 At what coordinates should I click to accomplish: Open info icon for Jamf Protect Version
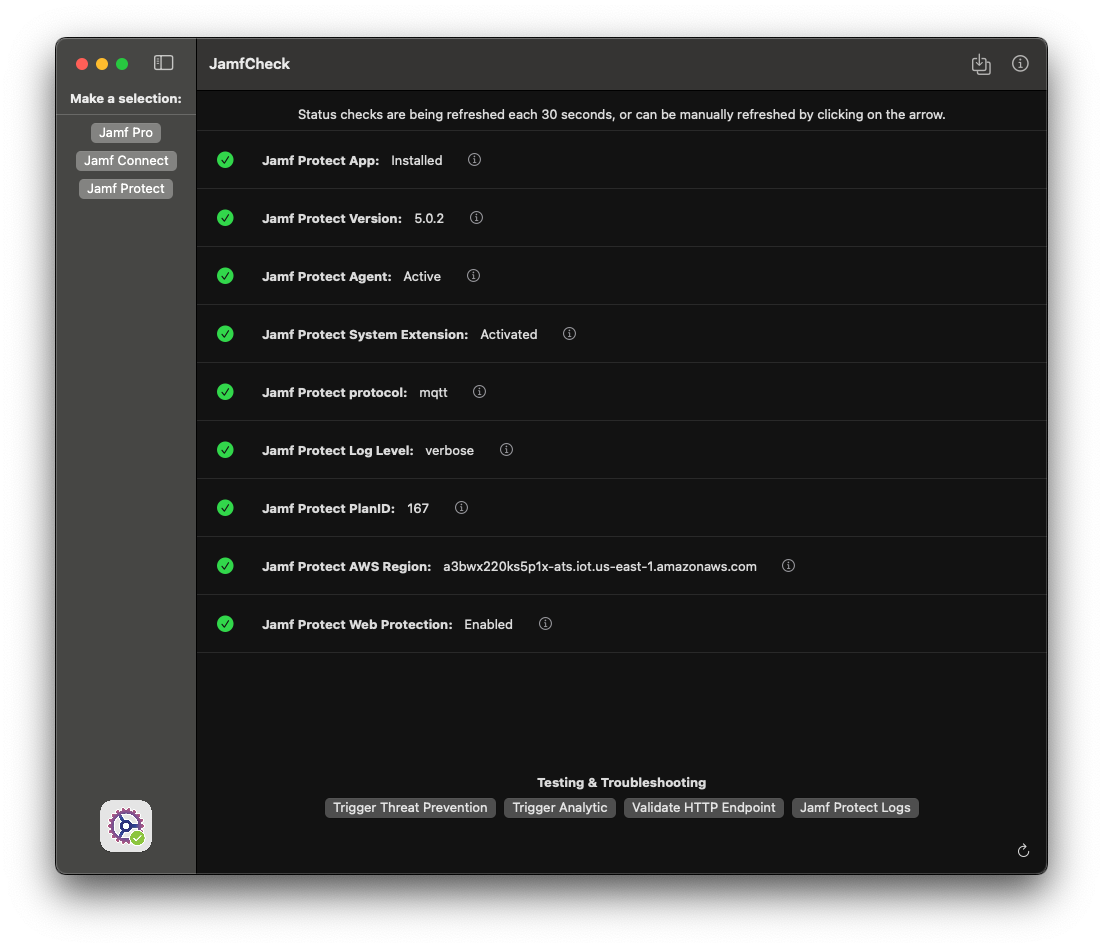476,217
